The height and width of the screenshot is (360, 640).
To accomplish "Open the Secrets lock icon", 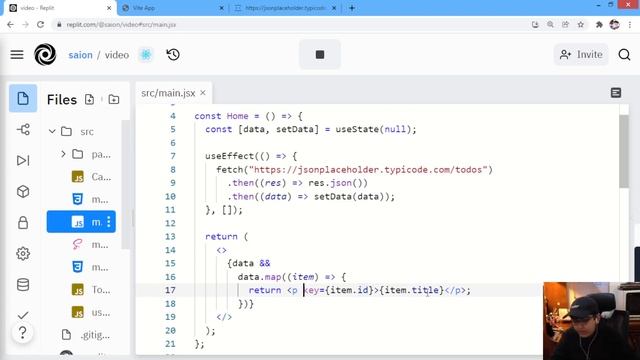I will pyautogui.click(x=23, y=222).
